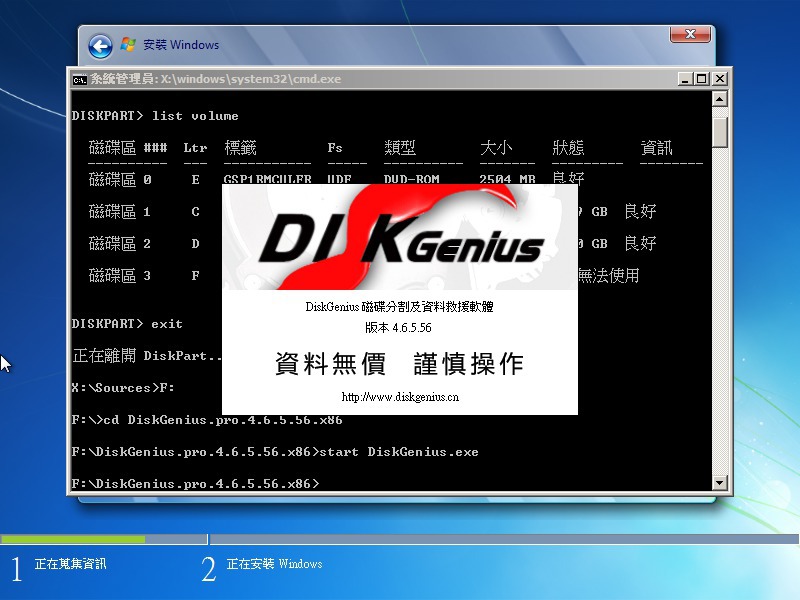Maximize the cmd.exe window
Image resolution: width=800 pixels, height=600 pixels.
702,79
